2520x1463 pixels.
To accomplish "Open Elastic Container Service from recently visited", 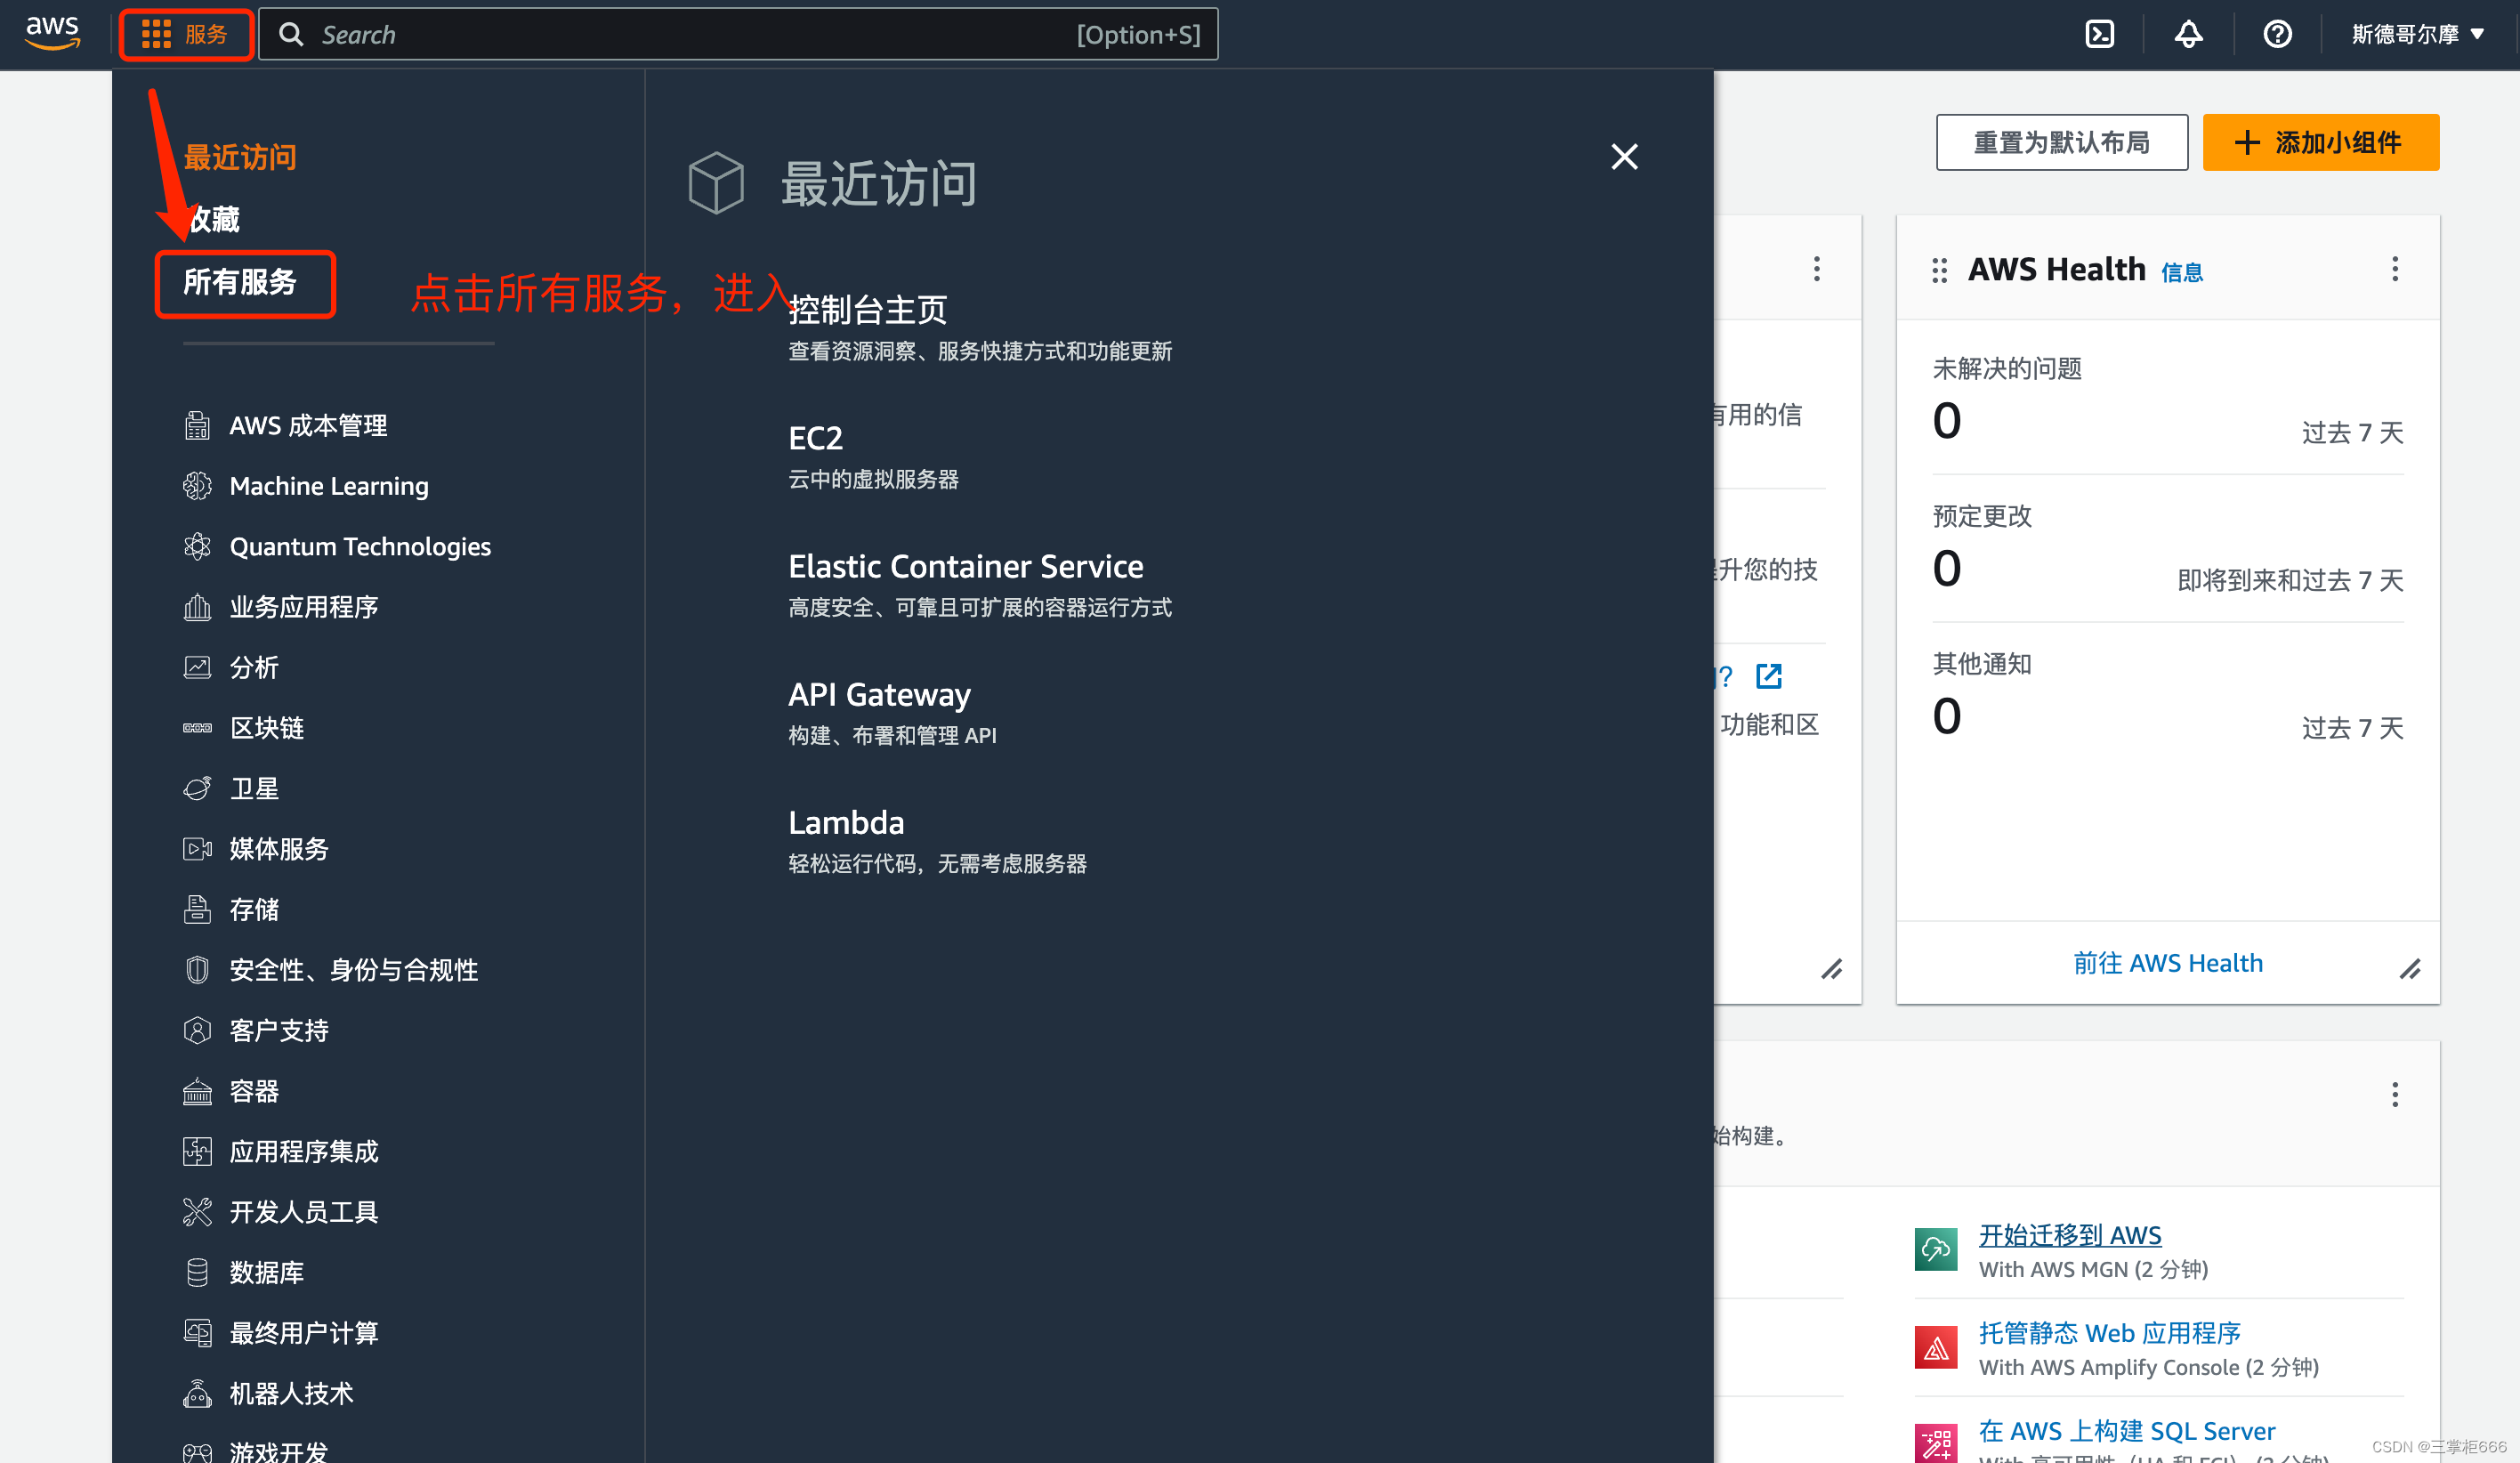I will click(x=965, y=566).
